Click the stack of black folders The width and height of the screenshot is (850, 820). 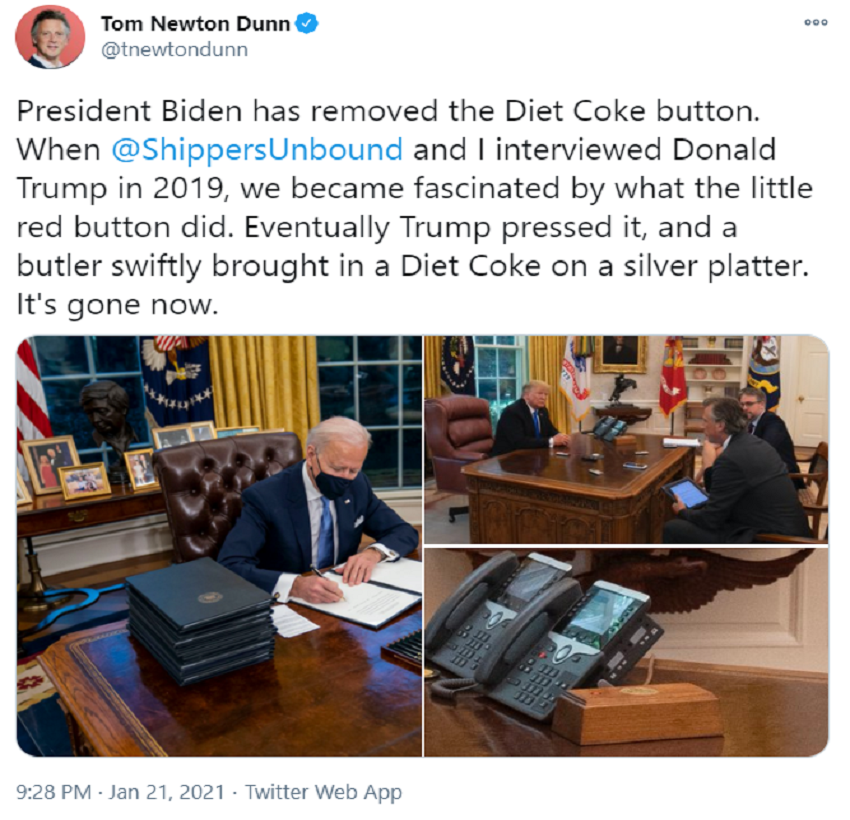point(201,619)
